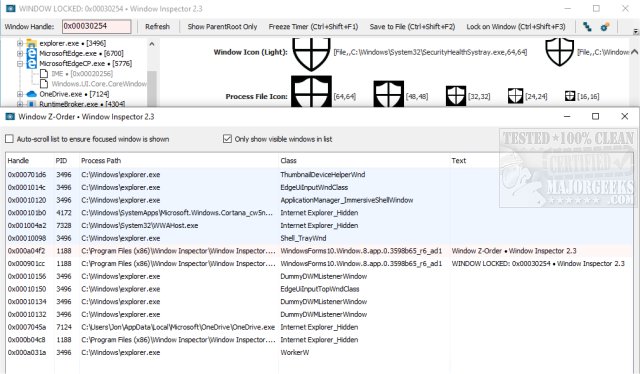Select row with handle 0x000701d6
Image resolution: width=640 pixels, height=374 pixels.
click(319, 174)
